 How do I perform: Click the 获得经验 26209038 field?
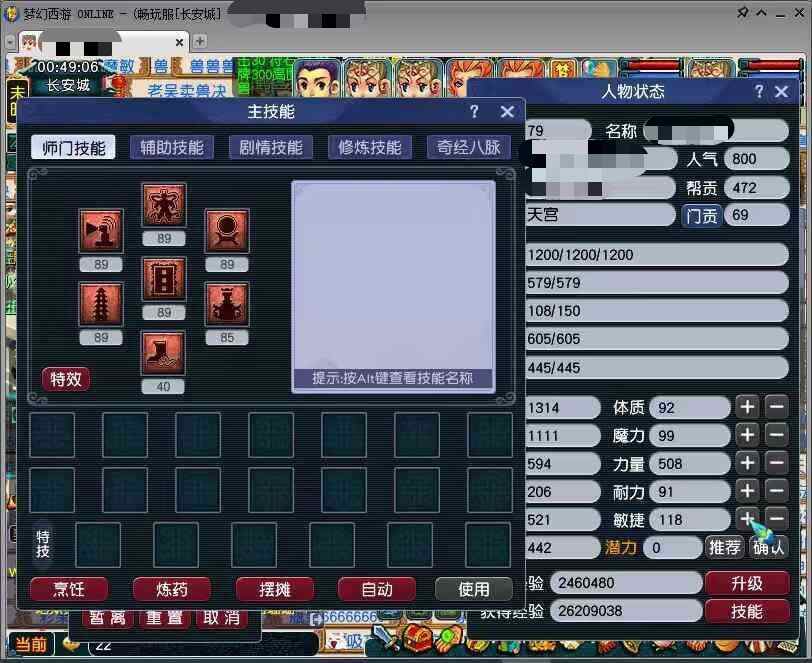pos(626,611)
